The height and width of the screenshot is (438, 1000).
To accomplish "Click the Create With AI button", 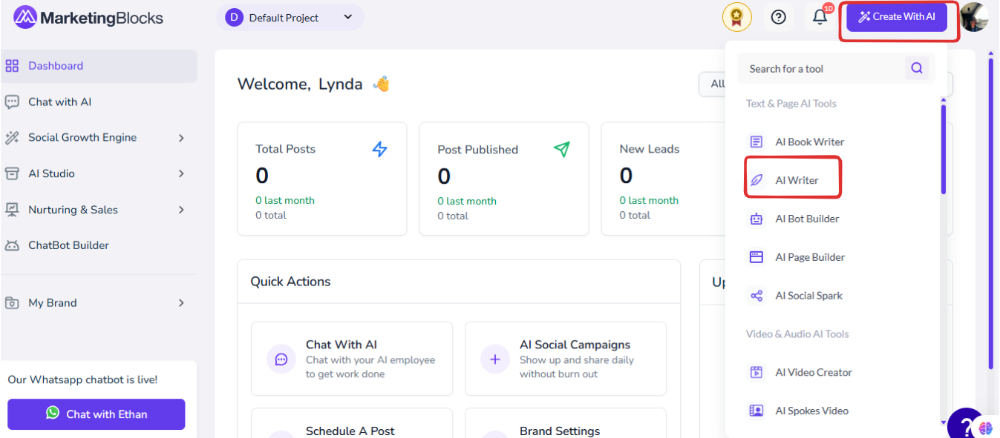I will click(897, 17).
